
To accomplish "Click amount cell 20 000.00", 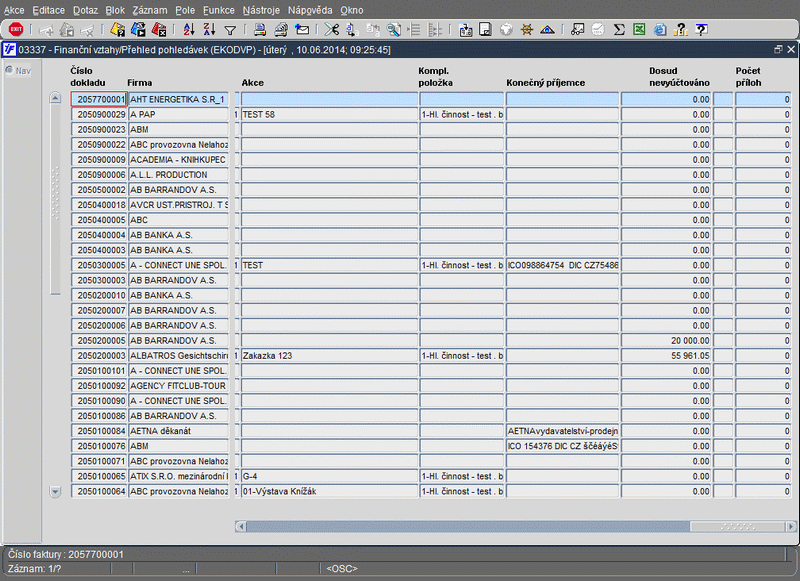I will pos(666,341).
